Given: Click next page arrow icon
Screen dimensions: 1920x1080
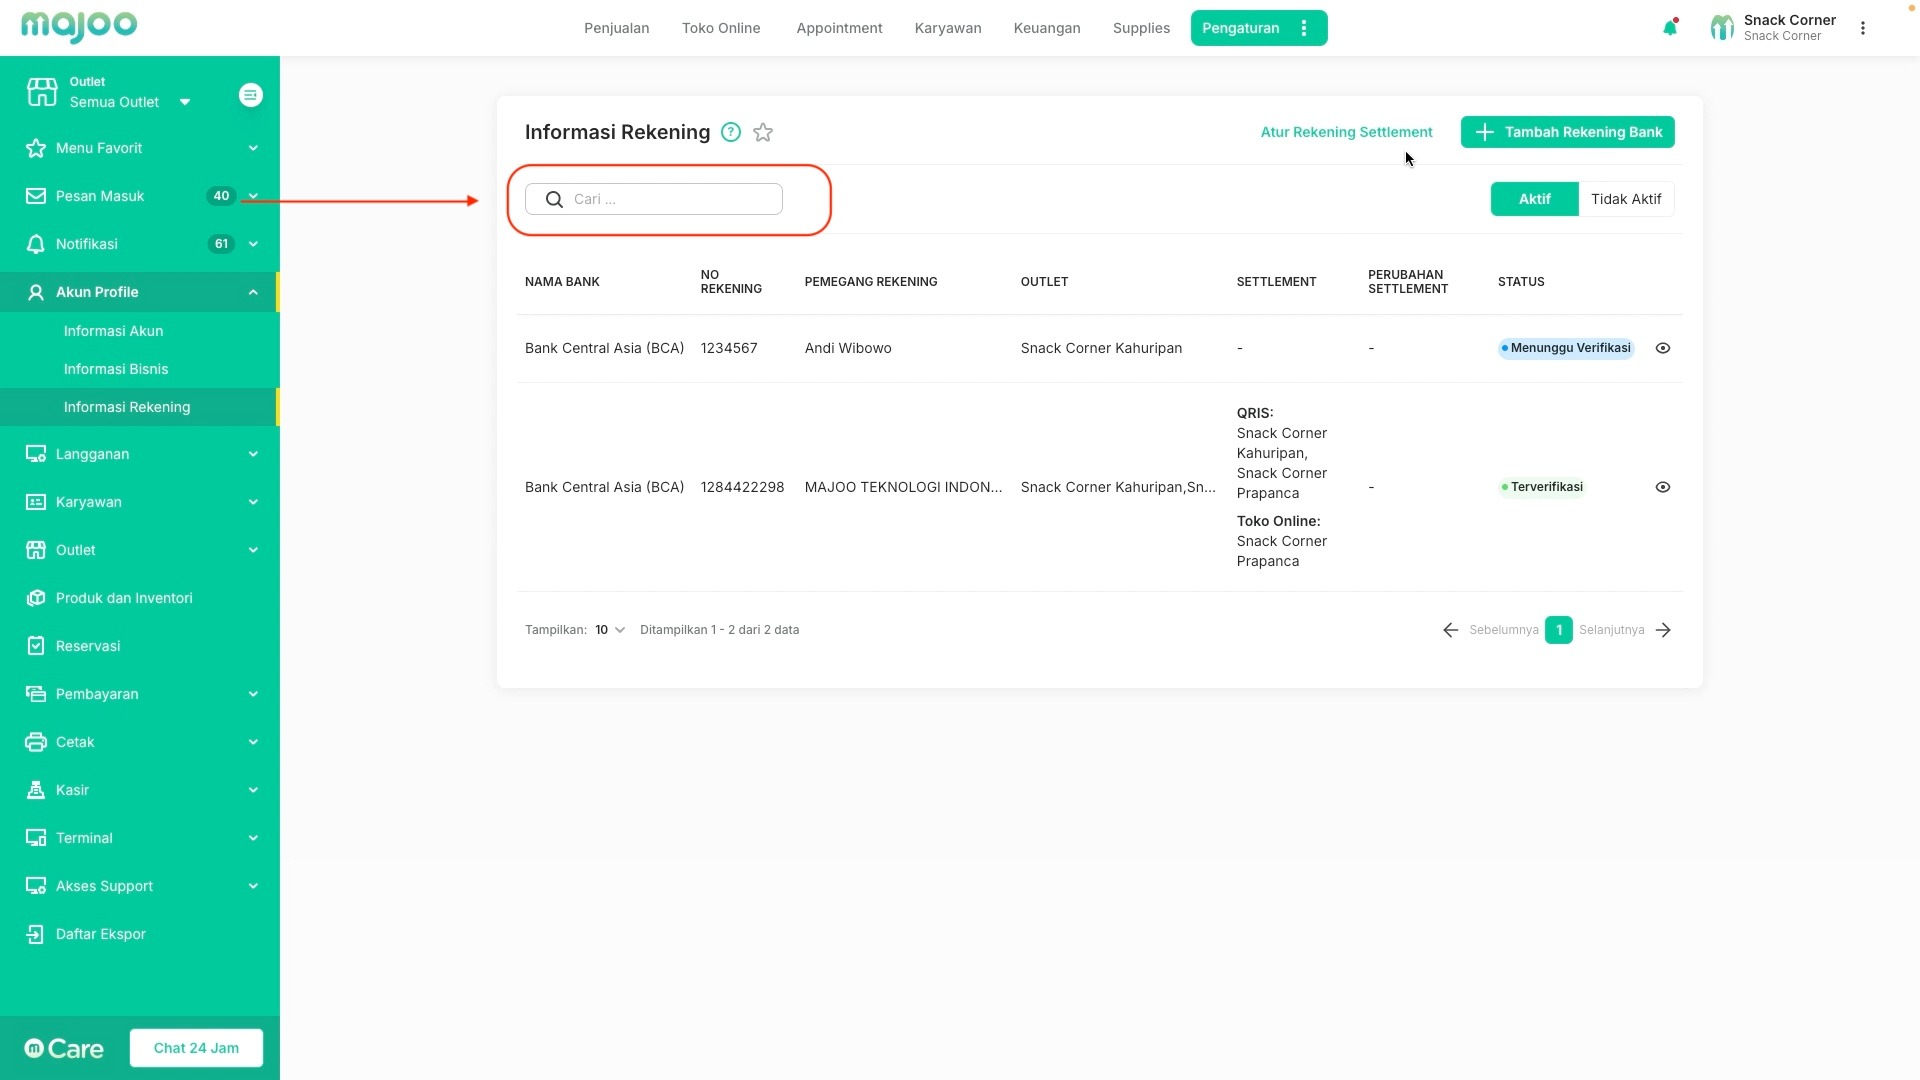Looking at the screenshot, I should tap(1663, 630).
